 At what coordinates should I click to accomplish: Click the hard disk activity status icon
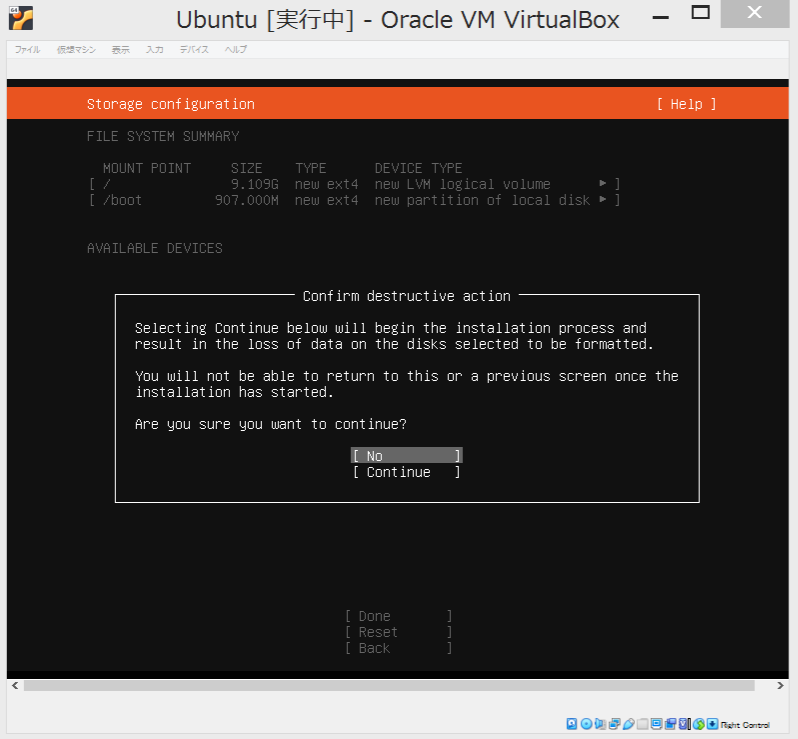[x=572, y=724]
